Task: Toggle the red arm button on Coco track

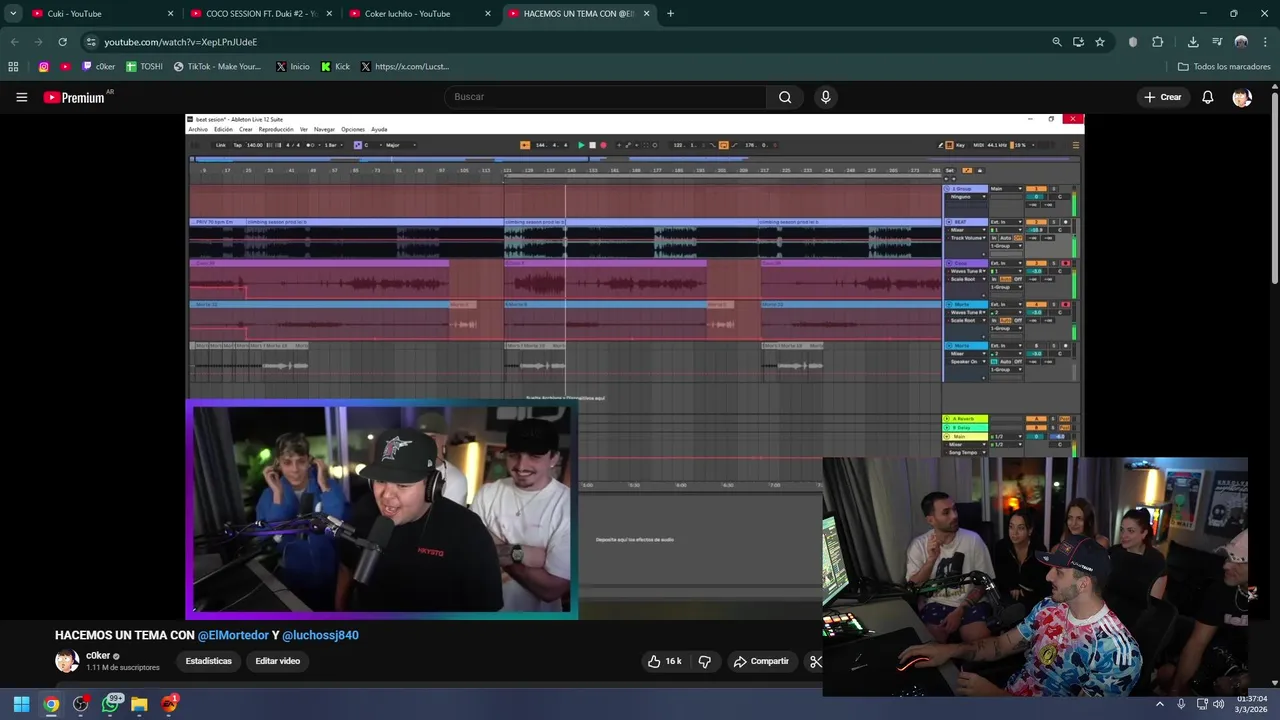Action: (1066, 263)
